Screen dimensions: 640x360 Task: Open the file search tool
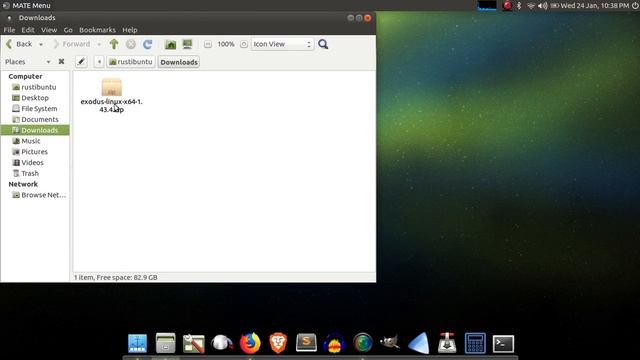point(323,44)
